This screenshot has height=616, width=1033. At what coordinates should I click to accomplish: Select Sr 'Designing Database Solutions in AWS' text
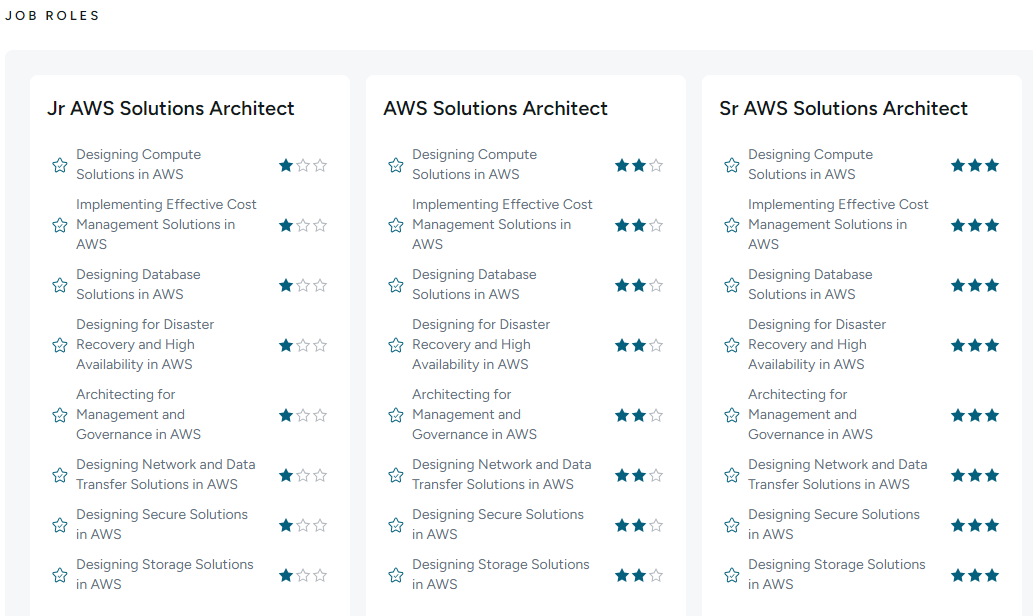click(810, 284)
